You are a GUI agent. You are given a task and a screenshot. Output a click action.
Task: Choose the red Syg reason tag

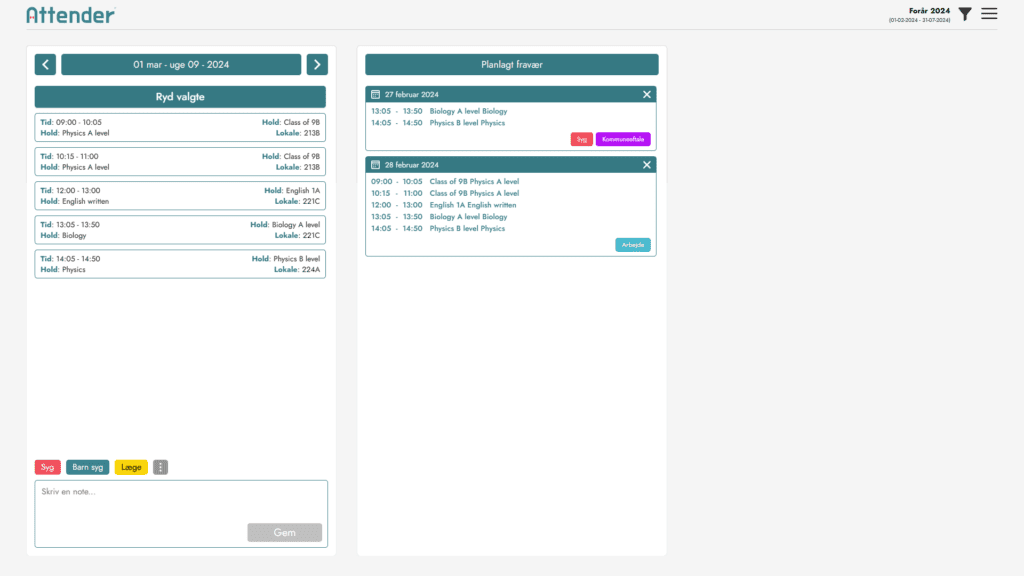click(x=48, y=467)
